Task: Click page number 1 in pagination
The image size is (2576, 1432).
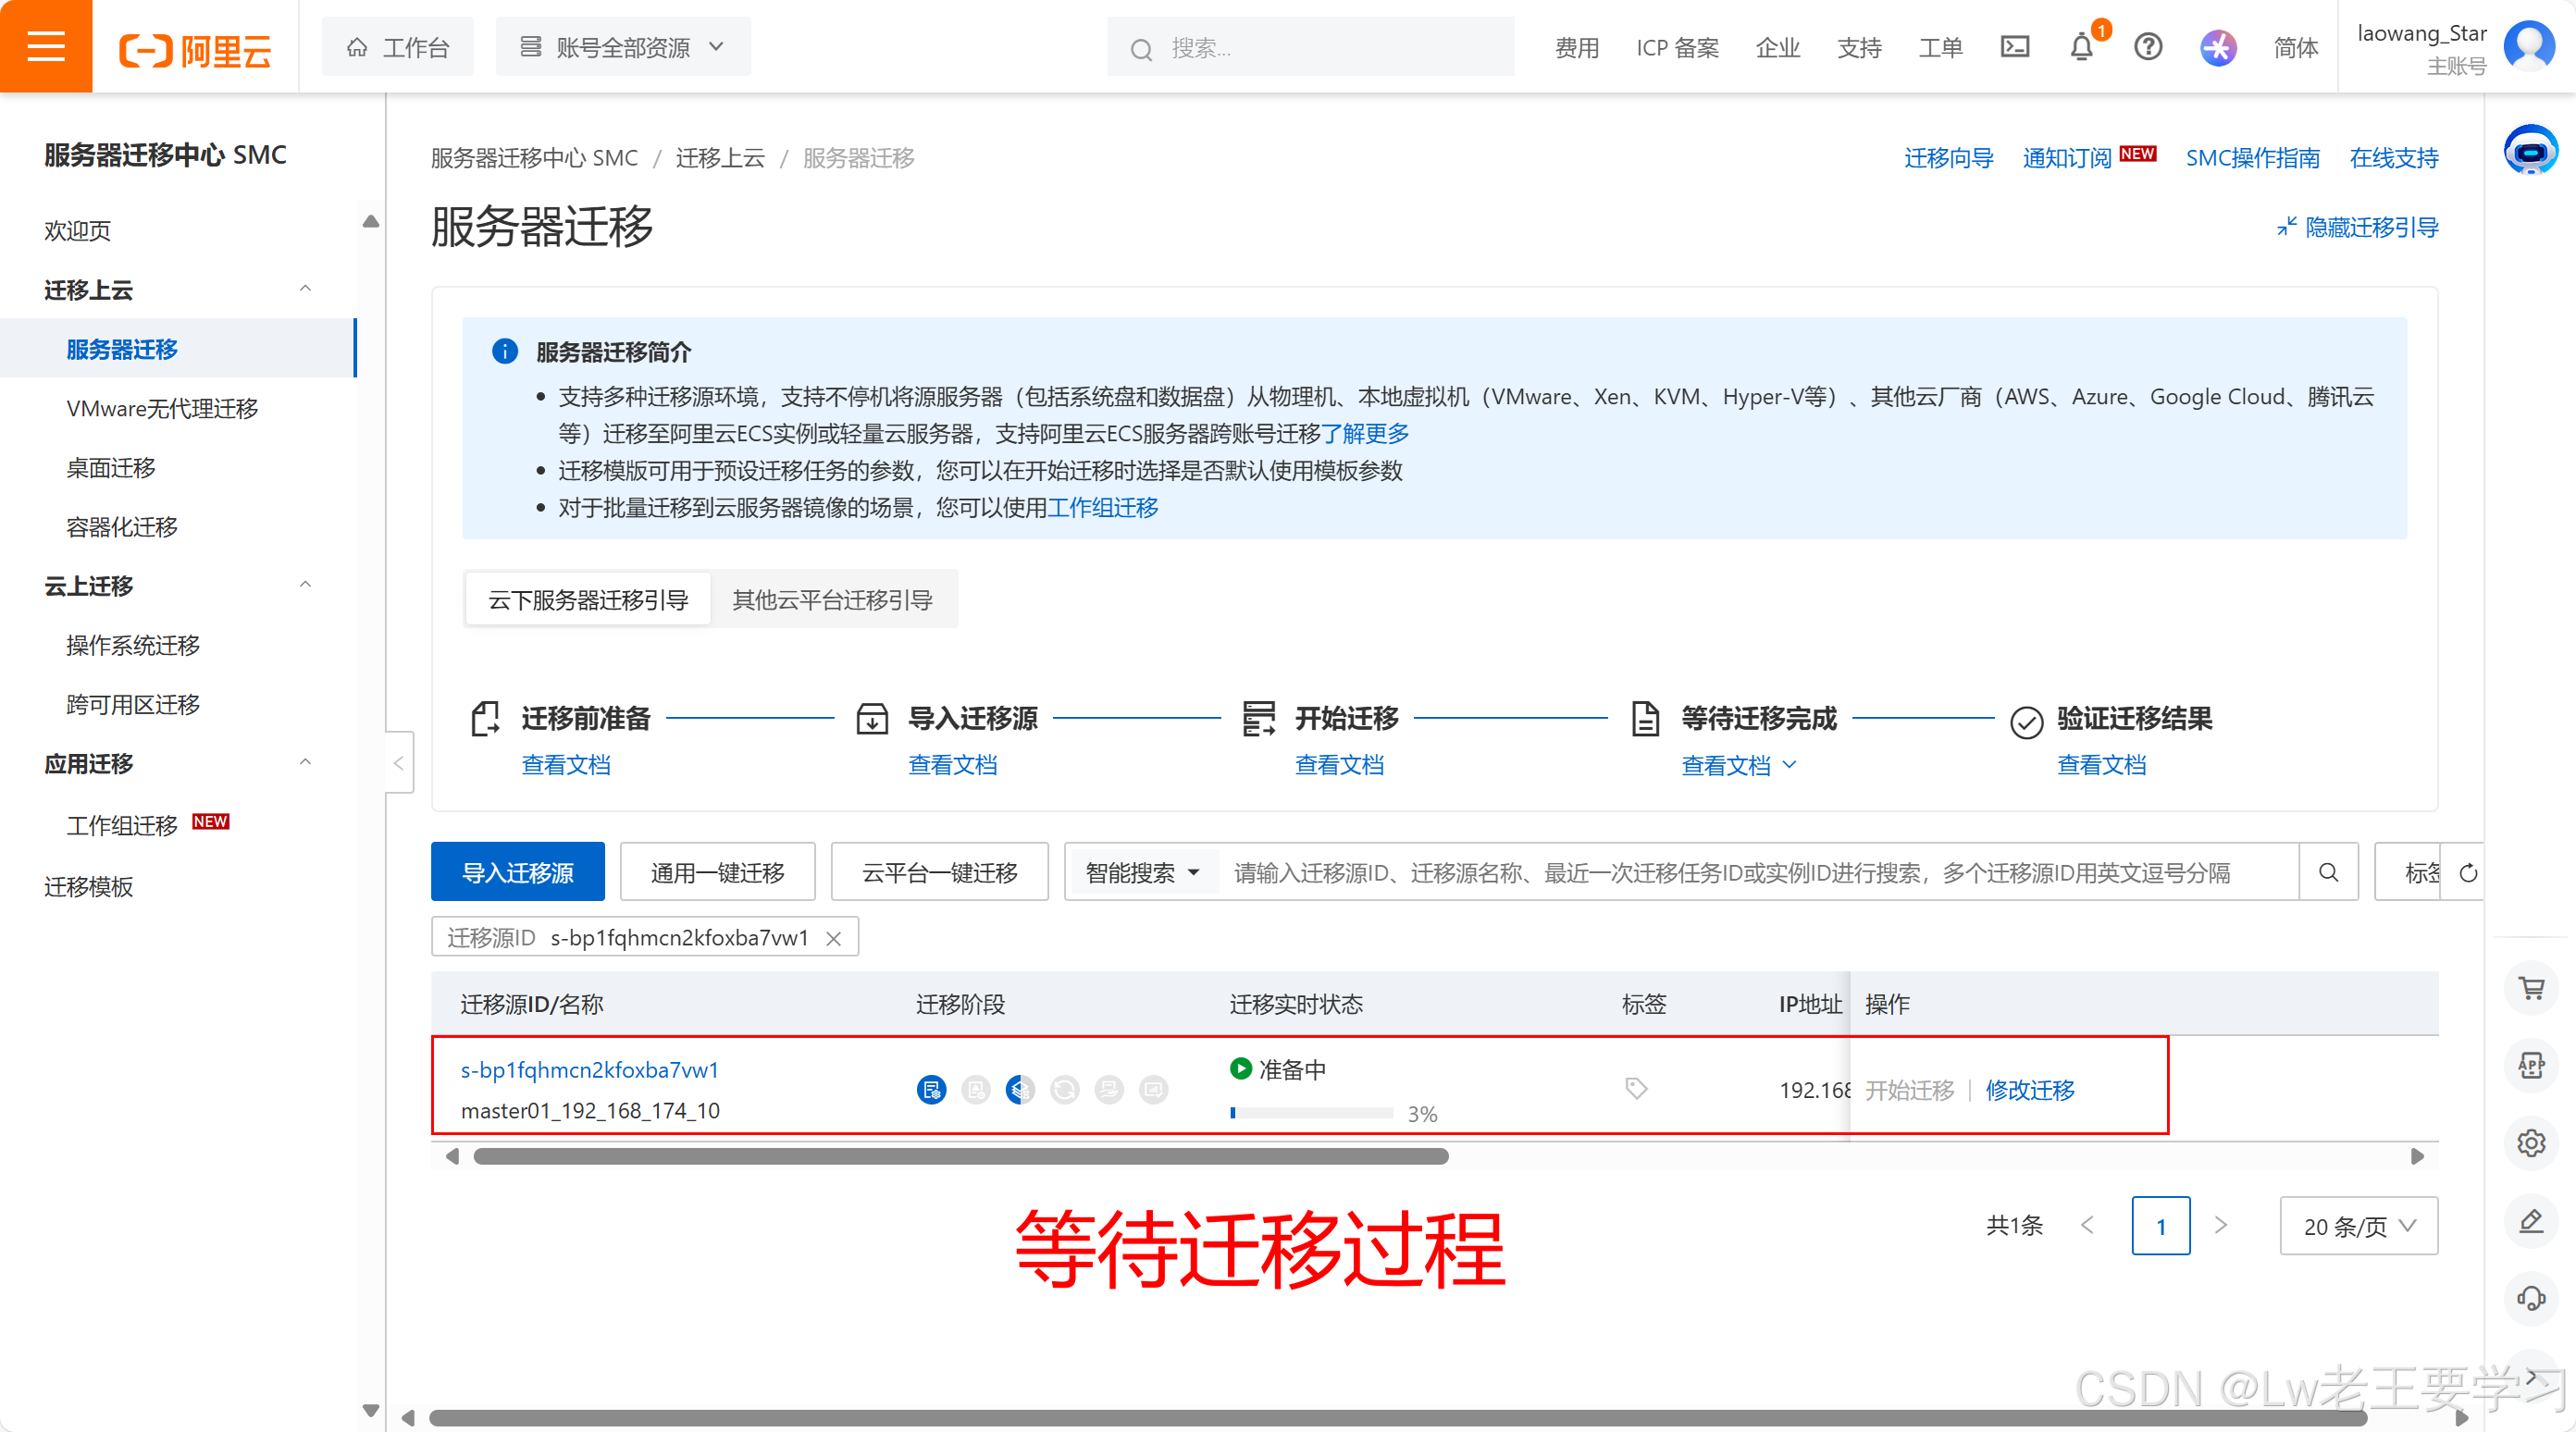Action: tap(2161, 1226)
